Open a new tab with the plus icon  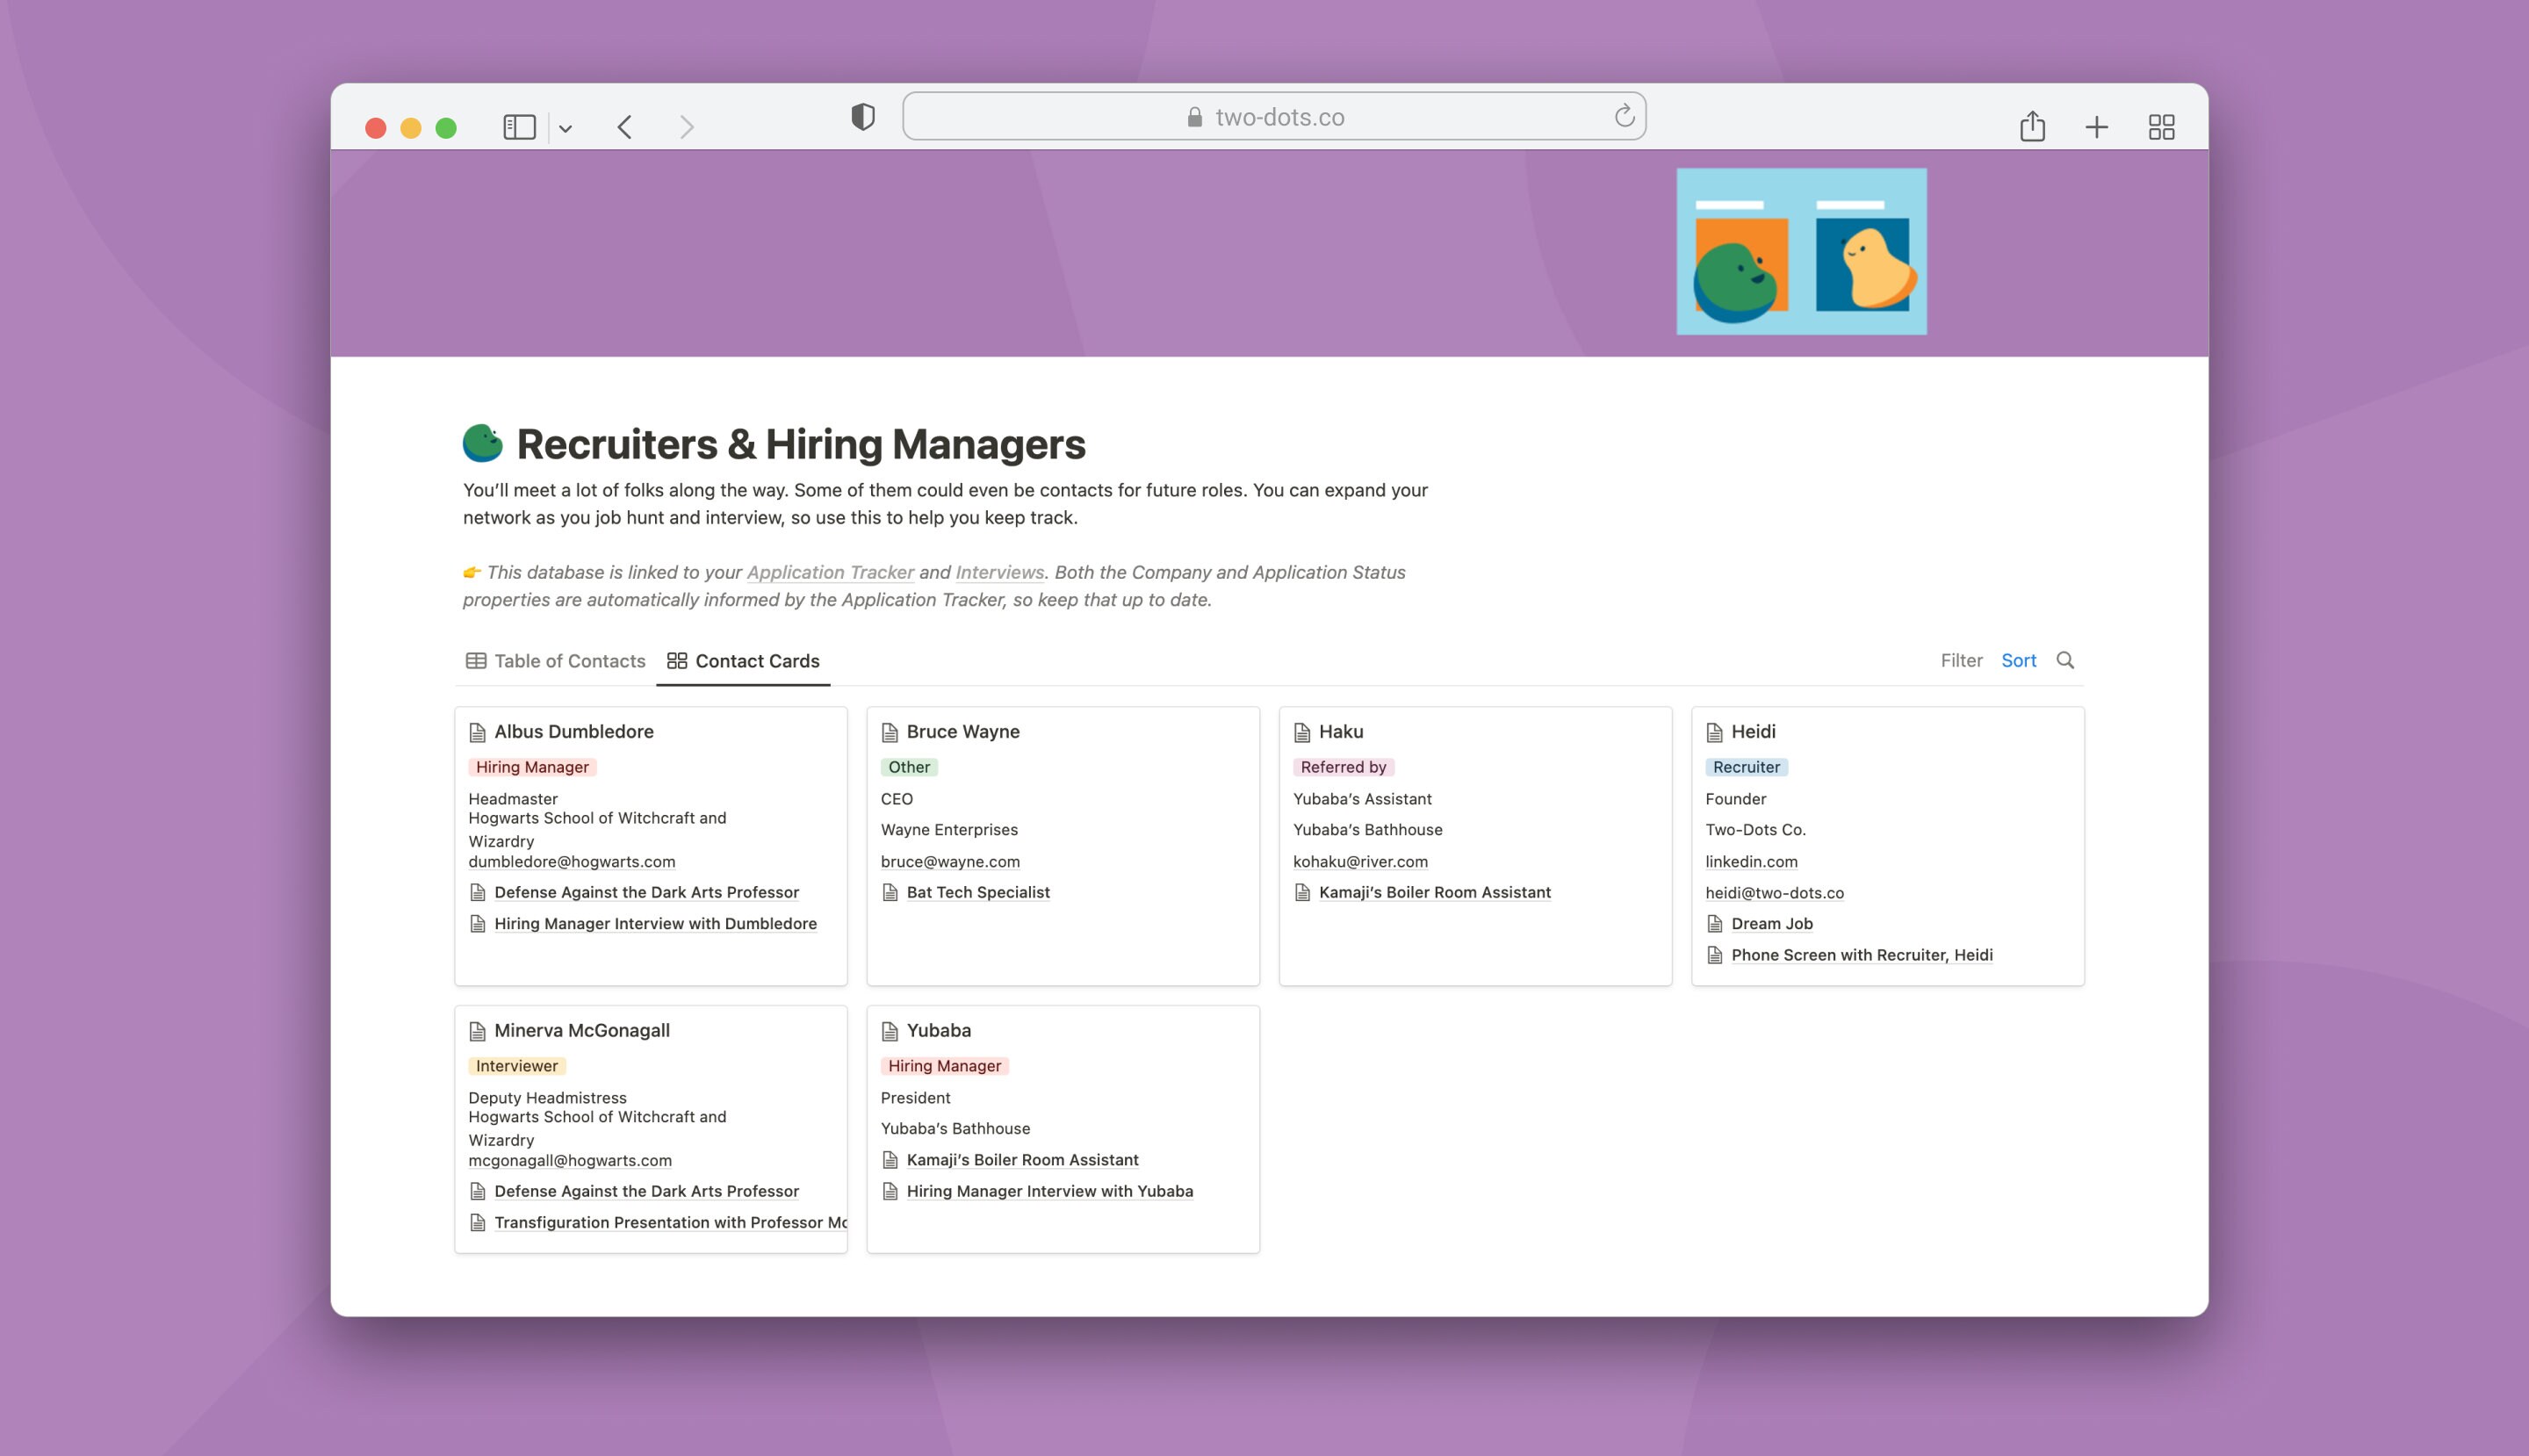2096,126
